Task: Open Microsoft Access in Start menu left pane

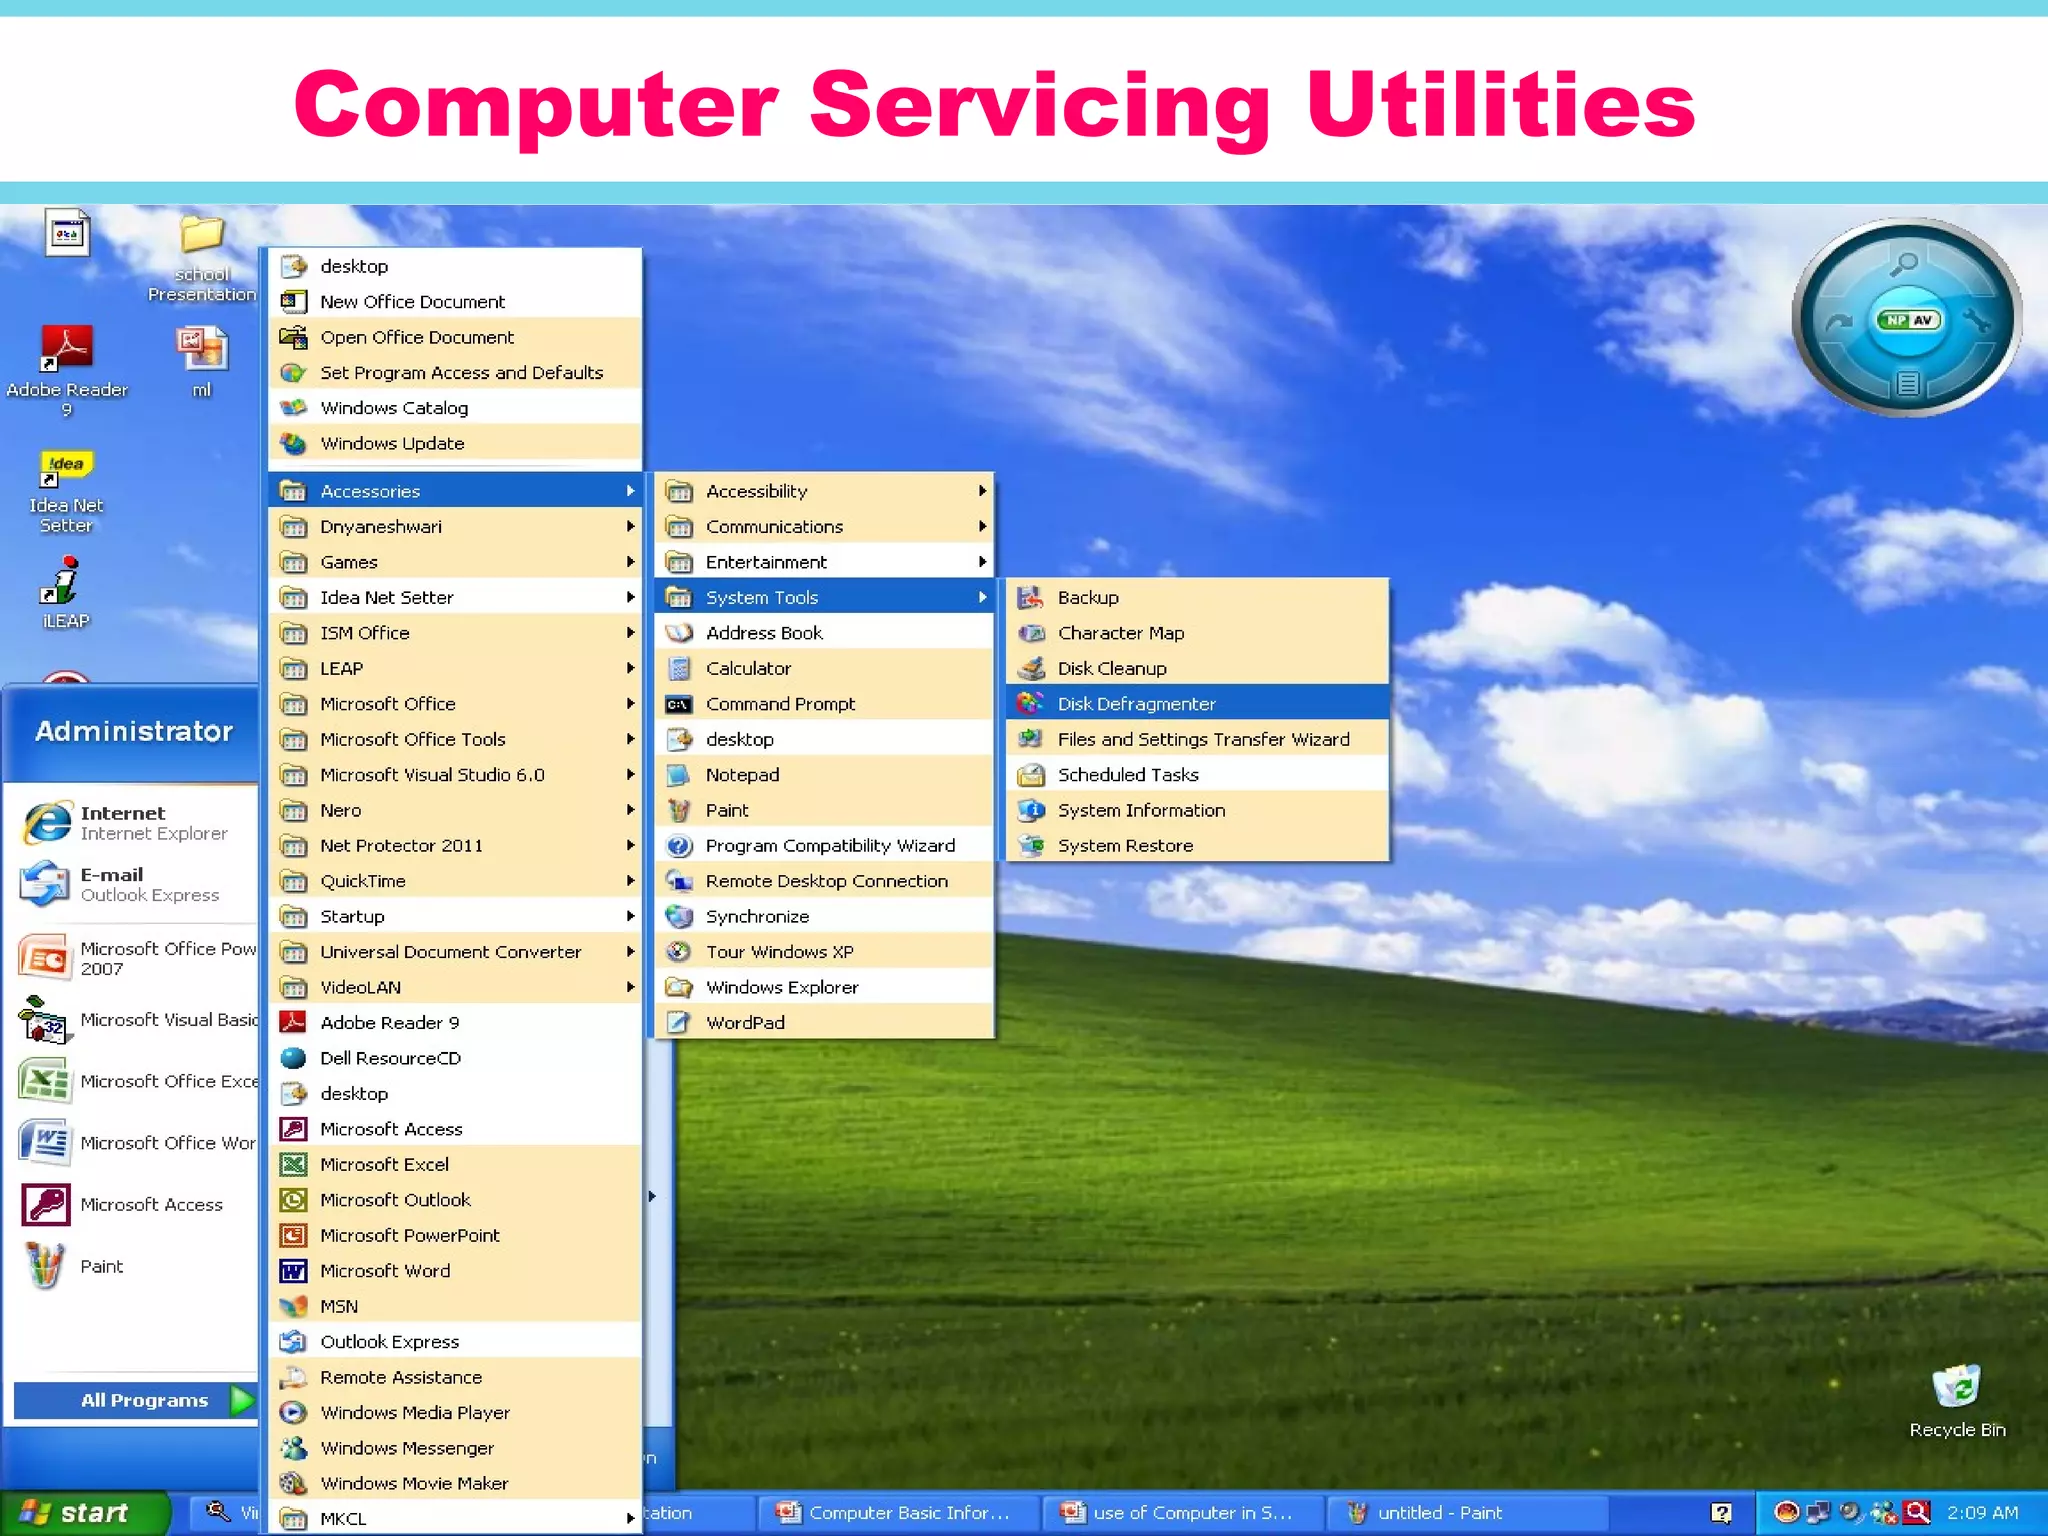Action: click(x=136, y=1205)
